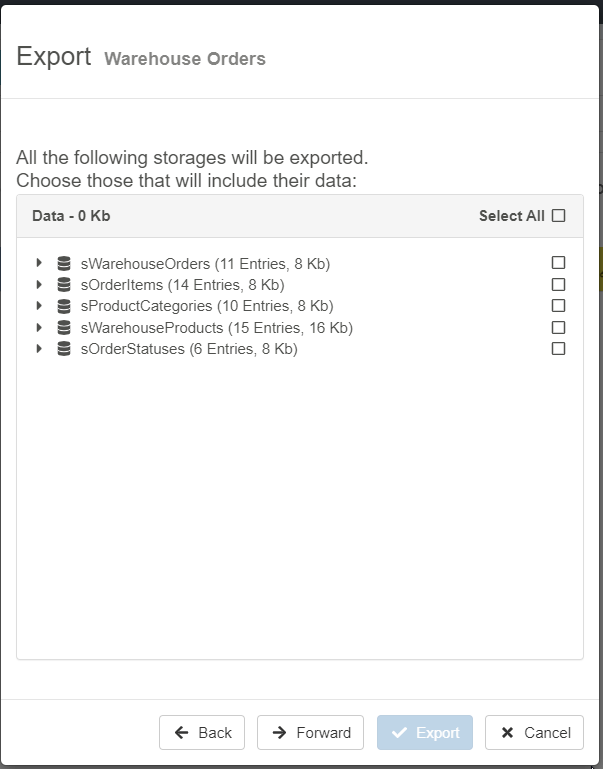This screenshot has width=603, height=769.
Task: Click the sWarehouseProducts database icon
Action: tap(64, 328)
